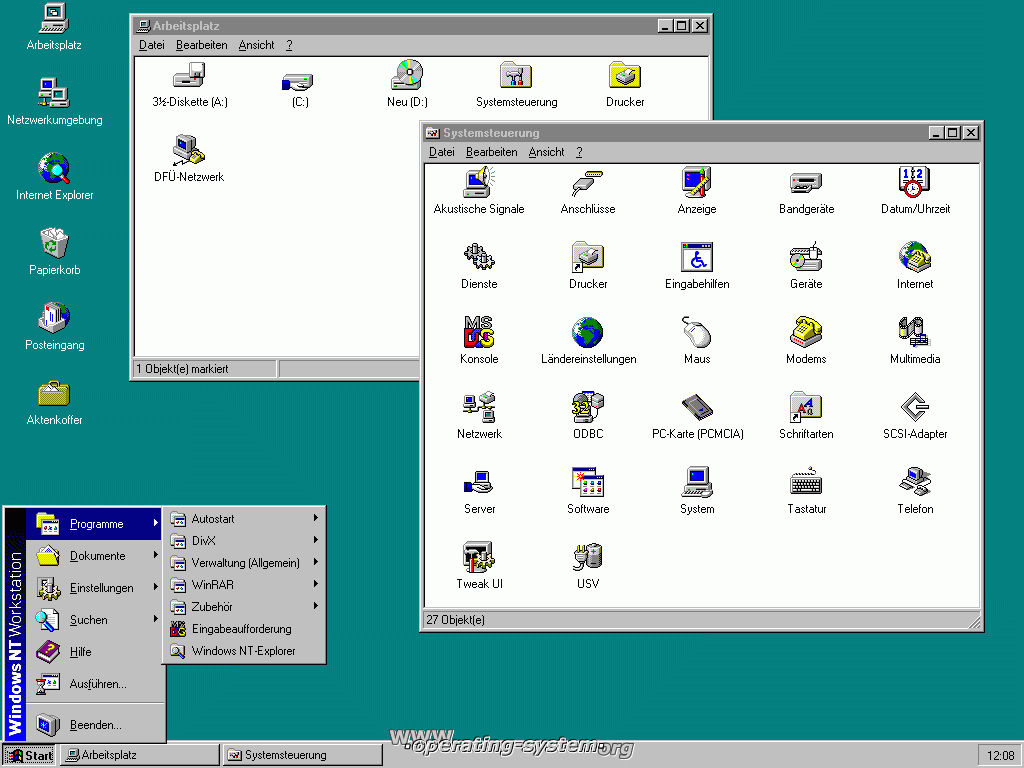Open Ansicht menu in Arbeitsplatz window
Image resolution: width=1024 pixels, height=768 pixels.
(256, 45)
